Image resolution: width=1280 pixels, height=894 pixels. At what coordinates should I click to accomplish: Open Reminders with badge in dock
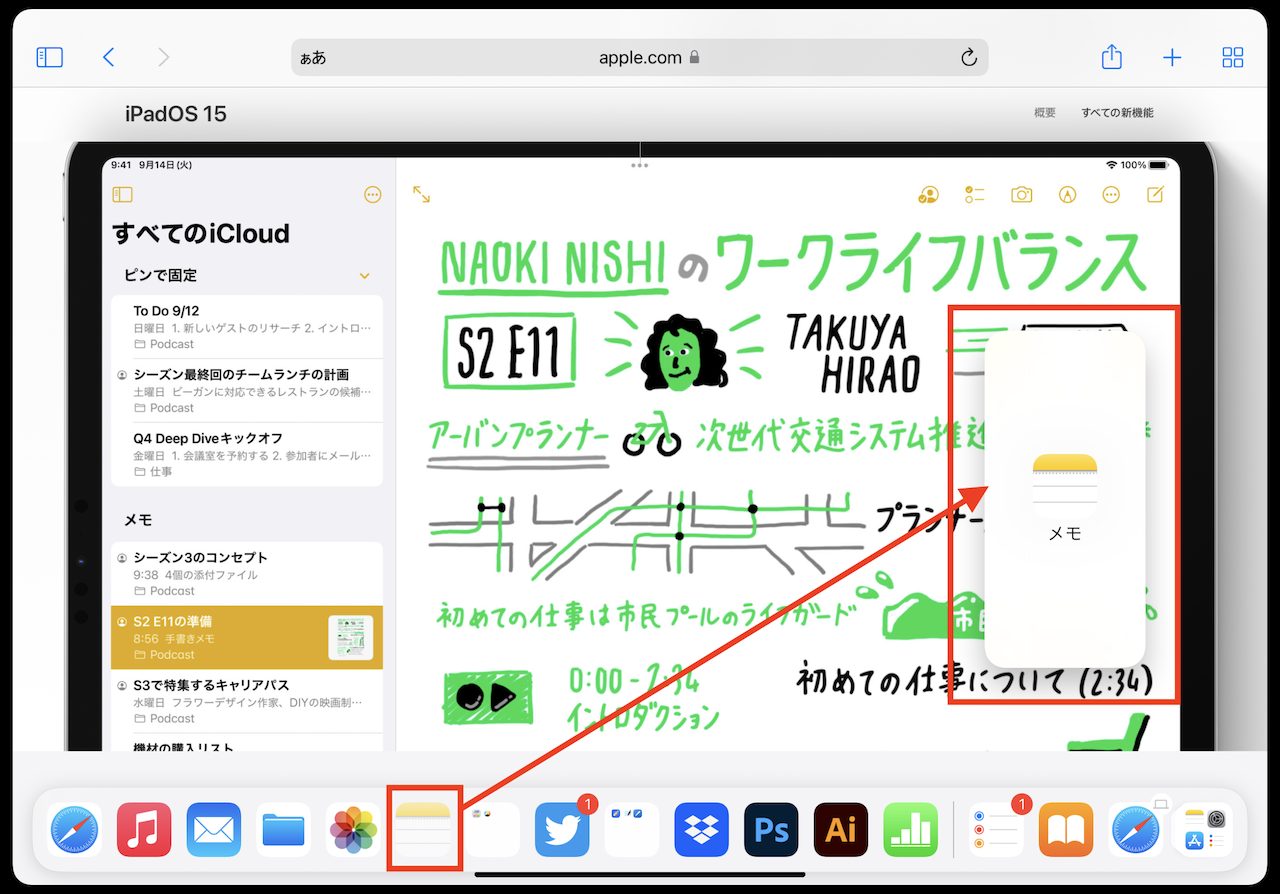996,830
